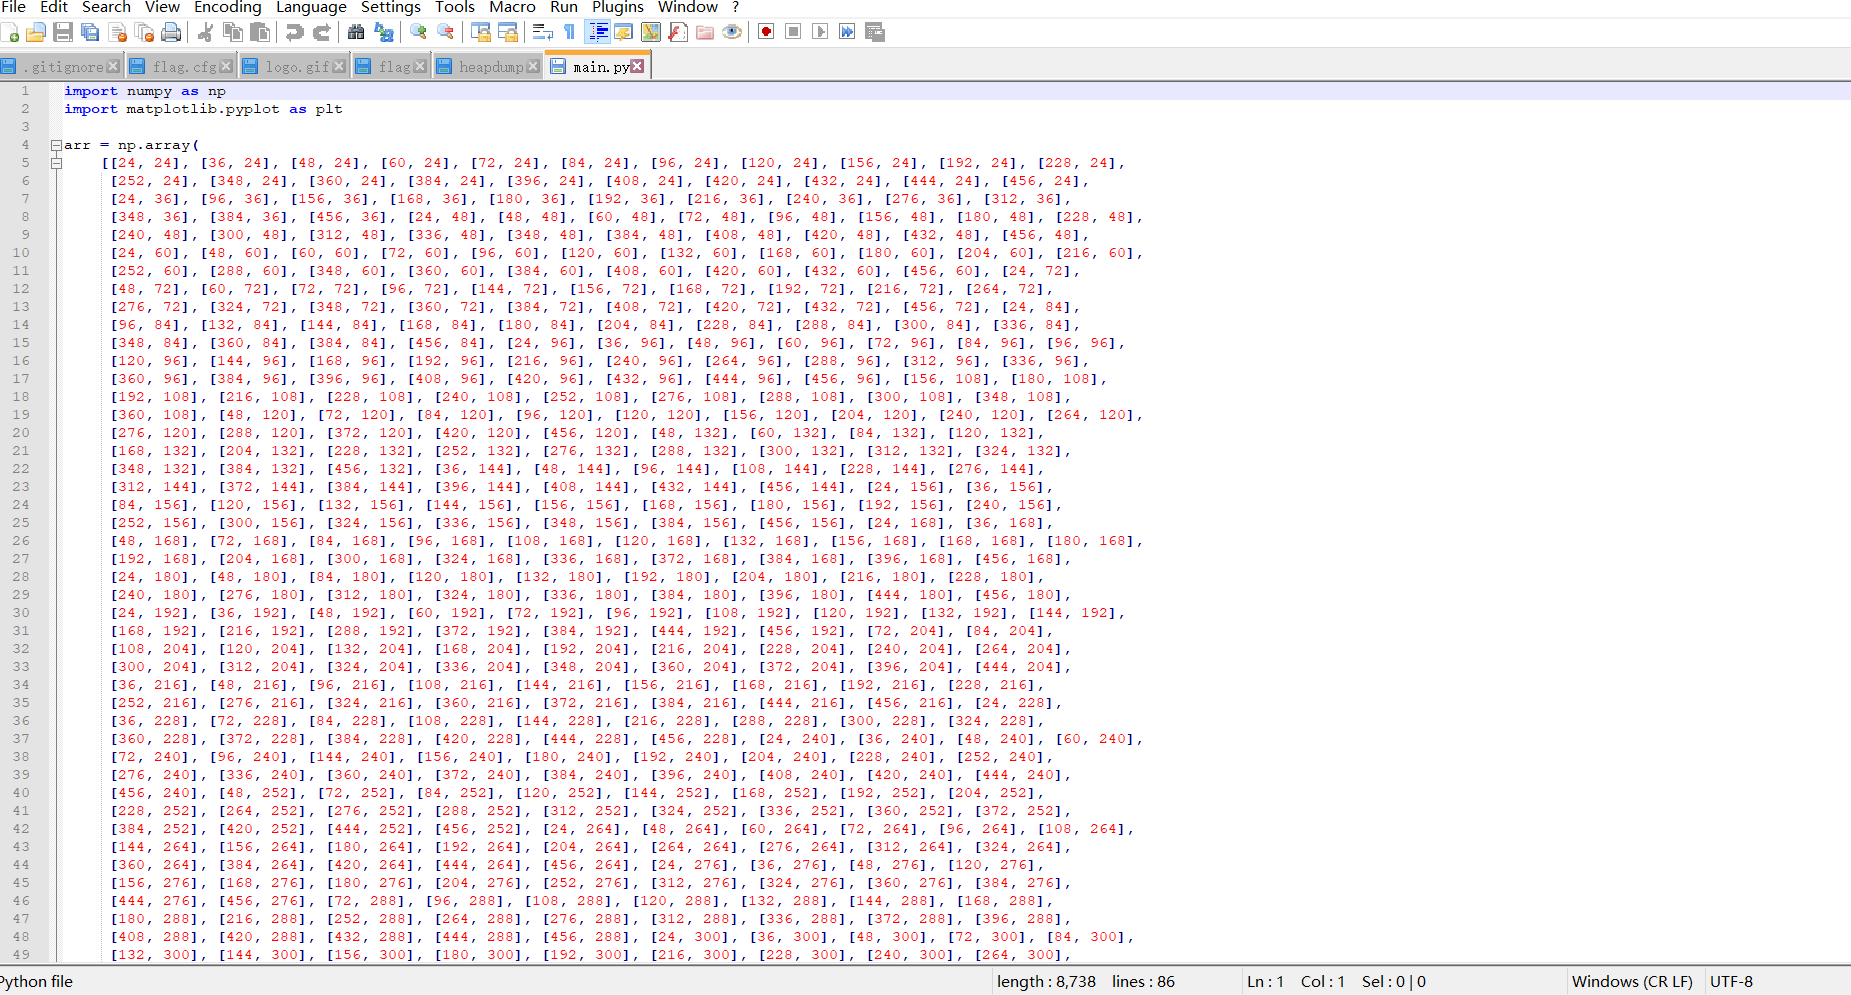Collapse the arr = np.array fold marker
This screenshot has width=1851, height=995.
click(57, 145)
